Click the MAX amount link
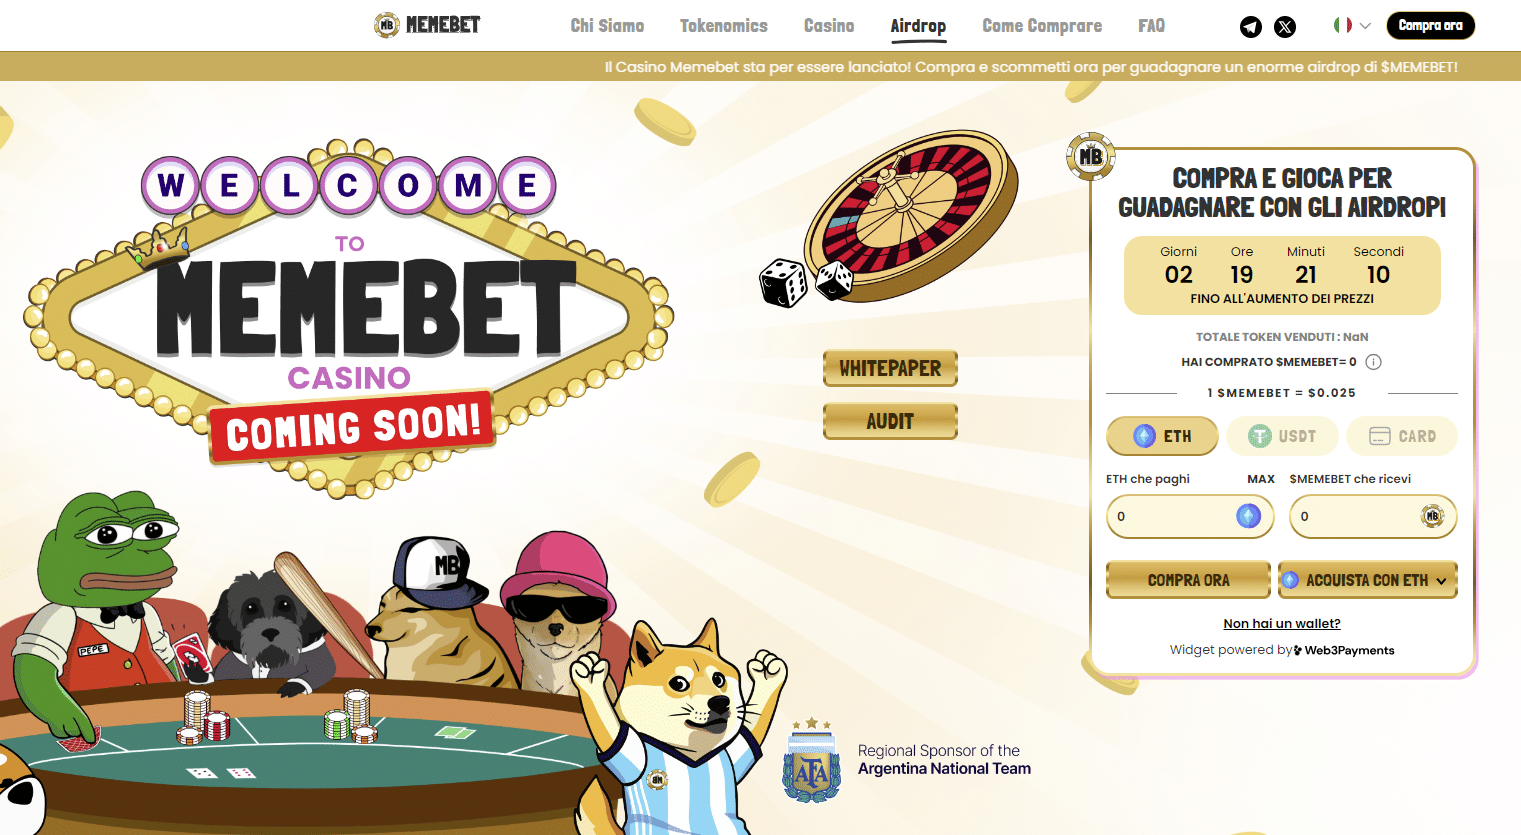The height and width of the screenshot is (835, 1521). [x=1261, y=479]
